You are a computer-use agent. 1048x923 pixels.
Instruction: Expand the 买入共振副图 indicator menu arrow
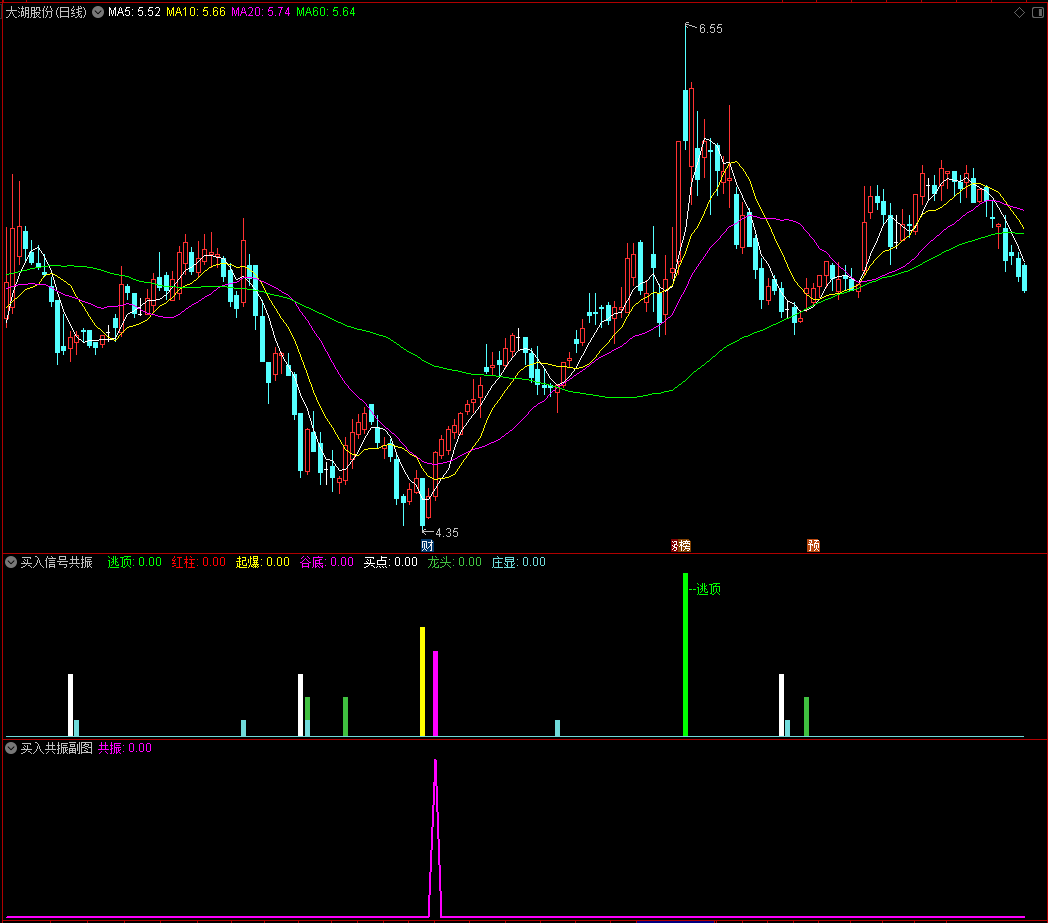coord(11,748)
